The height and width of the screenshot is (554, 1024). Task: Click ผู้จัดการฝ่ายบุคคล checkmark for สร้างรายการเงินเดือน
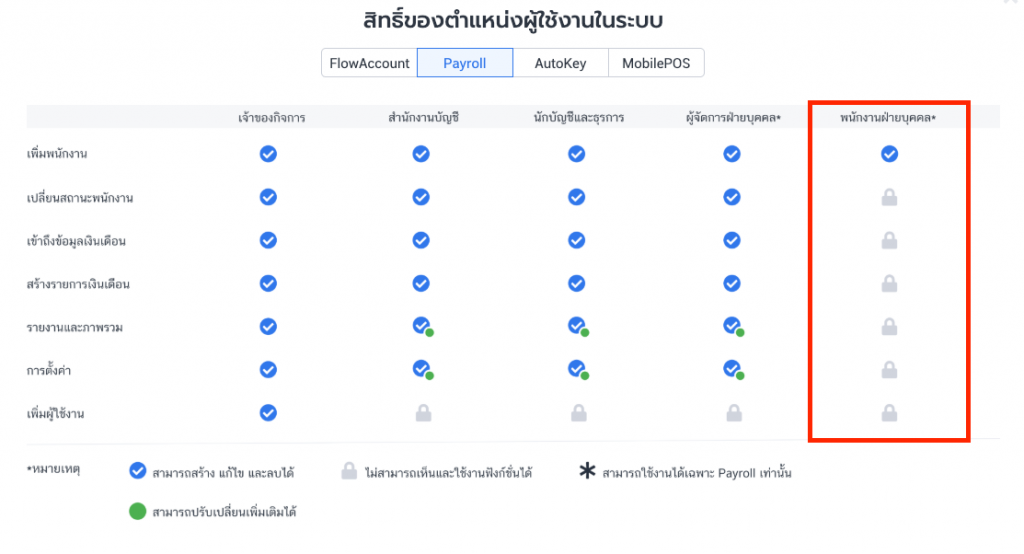tap(732, 283)
